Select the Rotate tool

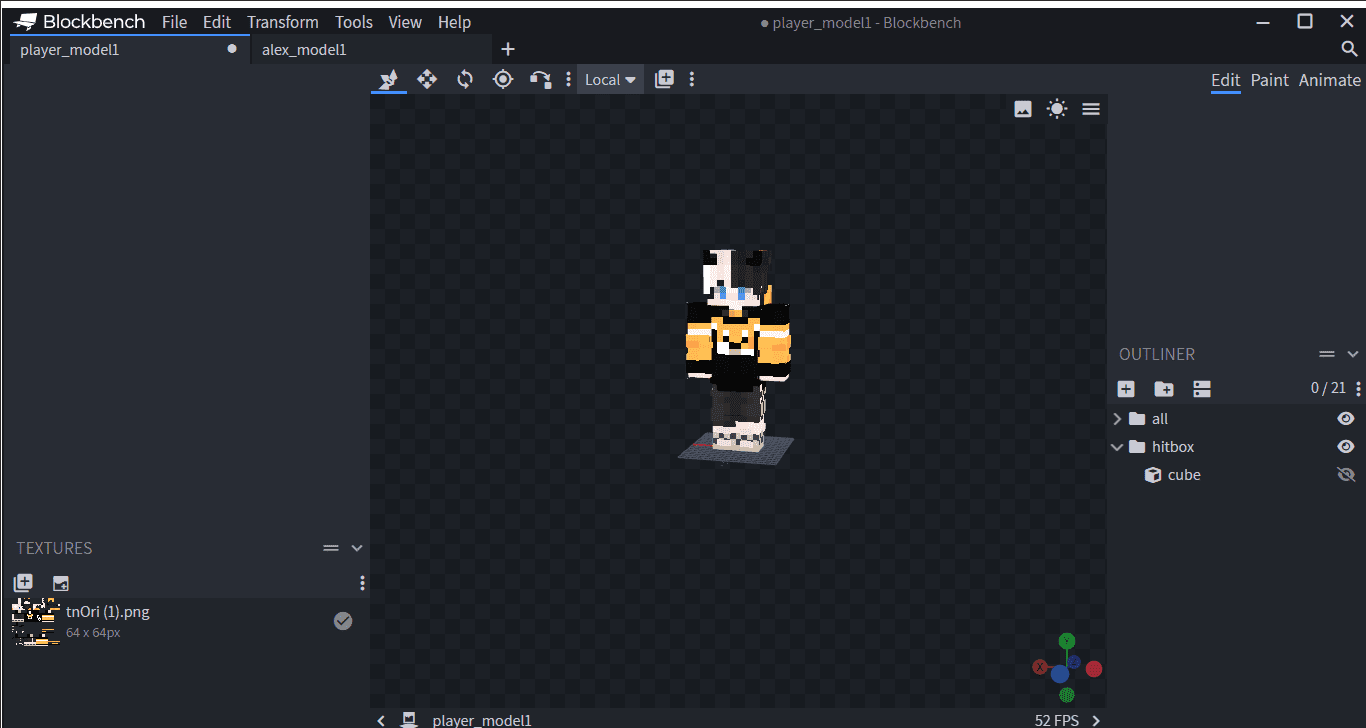[465, 79]
